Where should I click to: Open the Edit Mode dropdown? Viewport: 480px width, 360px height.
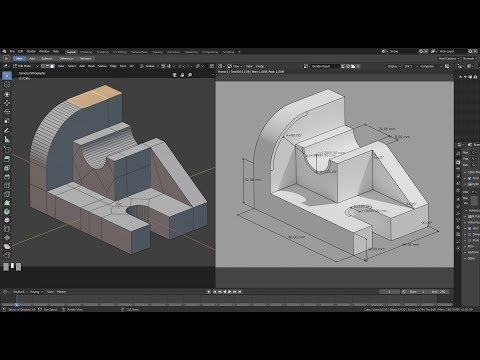coord(25,66)
